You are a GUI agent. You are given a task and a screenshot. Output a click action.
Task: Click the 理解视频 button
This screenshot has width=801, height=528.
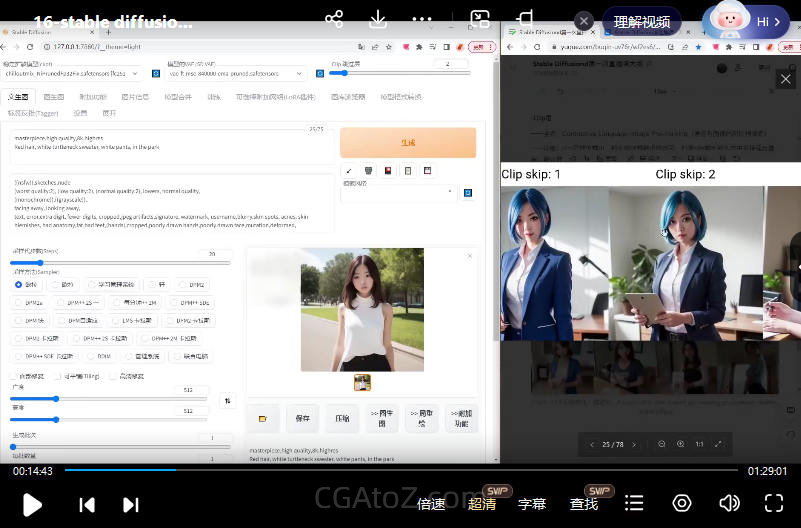point(641,21)
